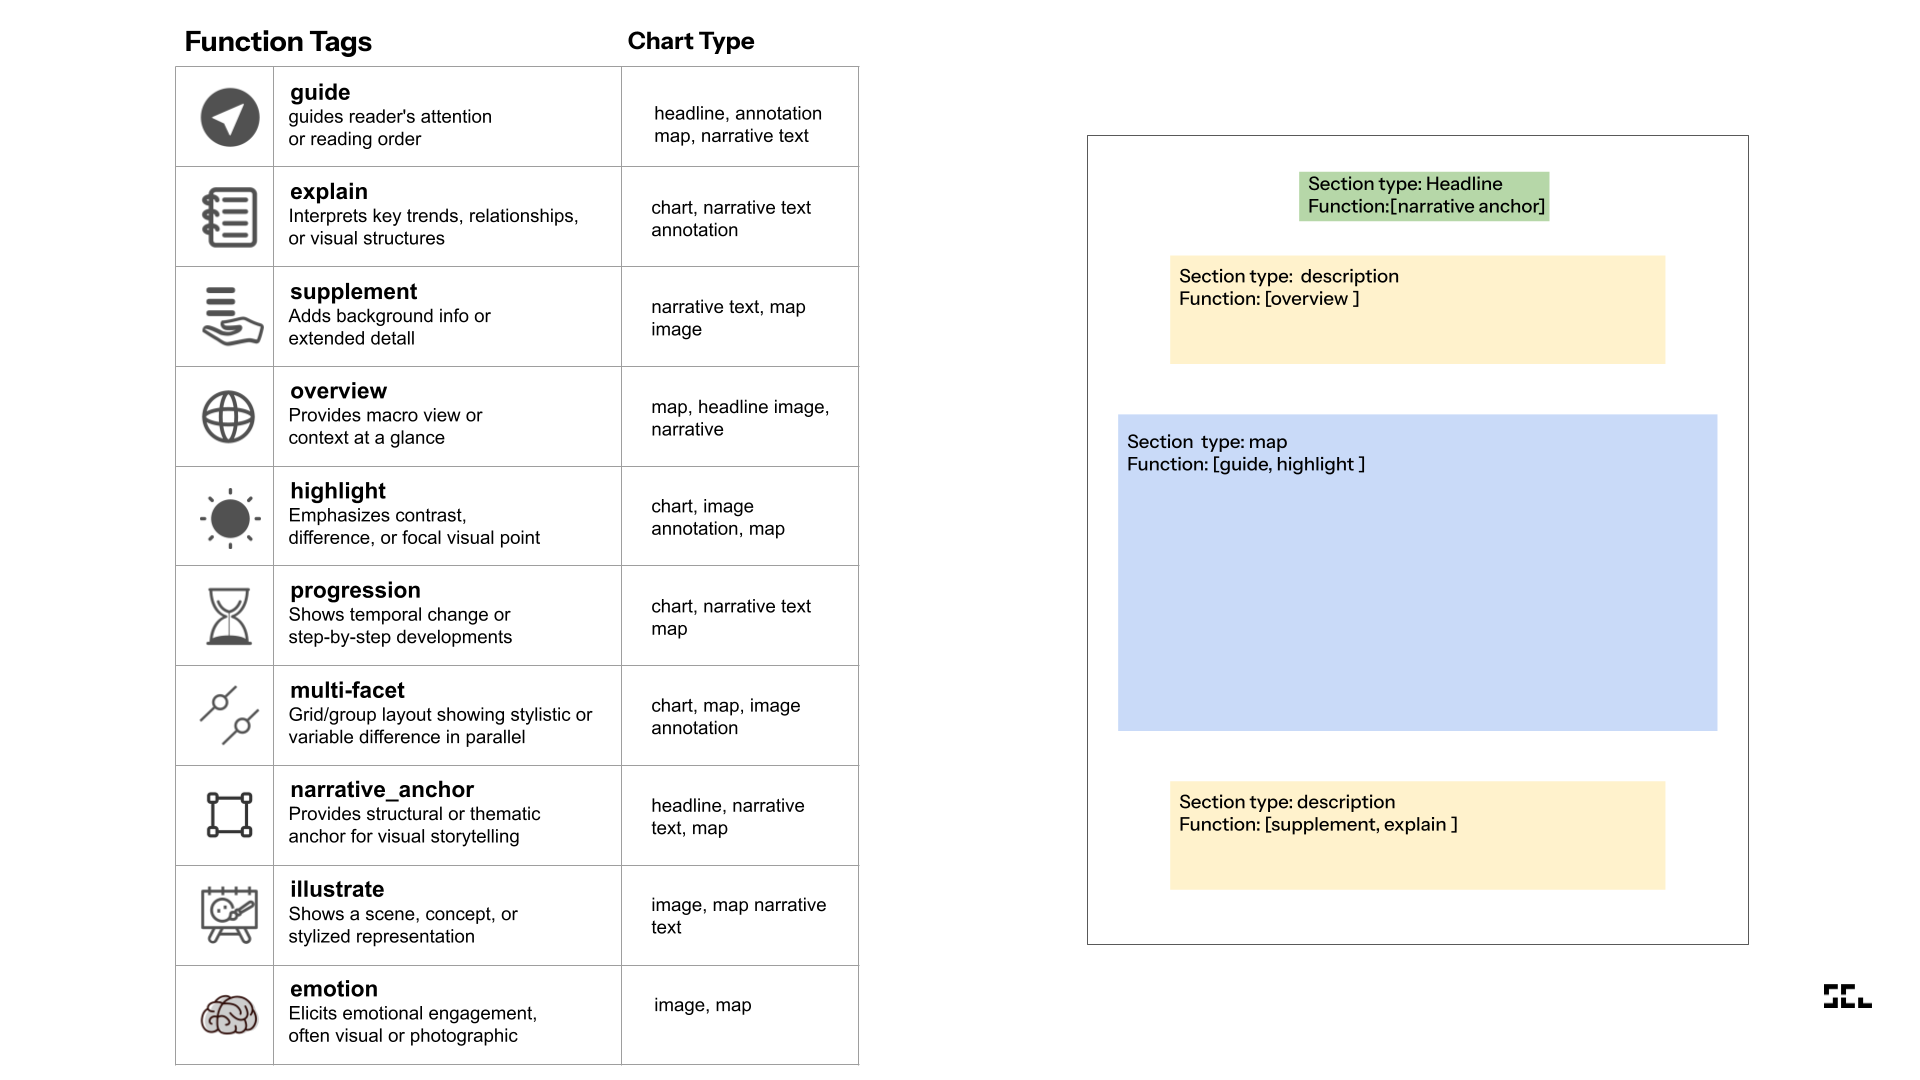Viewport: 1920px width, 1080px height.
Task: Click the Chart Type column header
Action: (690, 41)
